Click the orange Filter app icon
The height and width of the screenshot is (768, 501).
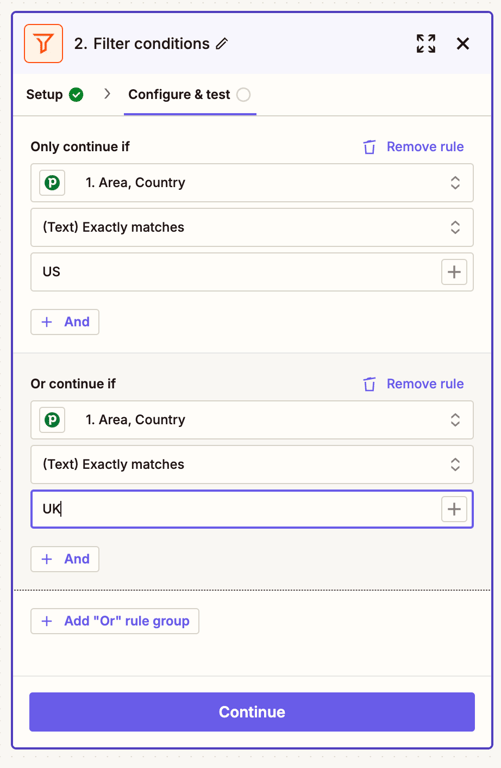click(x=44, y=44)
